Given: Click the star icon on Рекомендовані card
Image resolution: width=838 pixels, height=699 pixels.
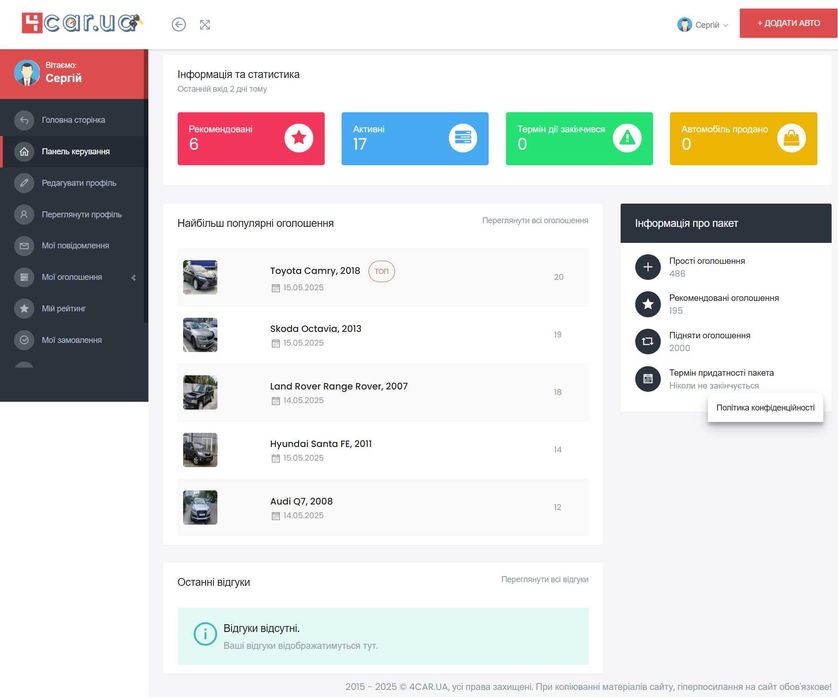Looking at the screenshot, I should click(x=299, y=138).
